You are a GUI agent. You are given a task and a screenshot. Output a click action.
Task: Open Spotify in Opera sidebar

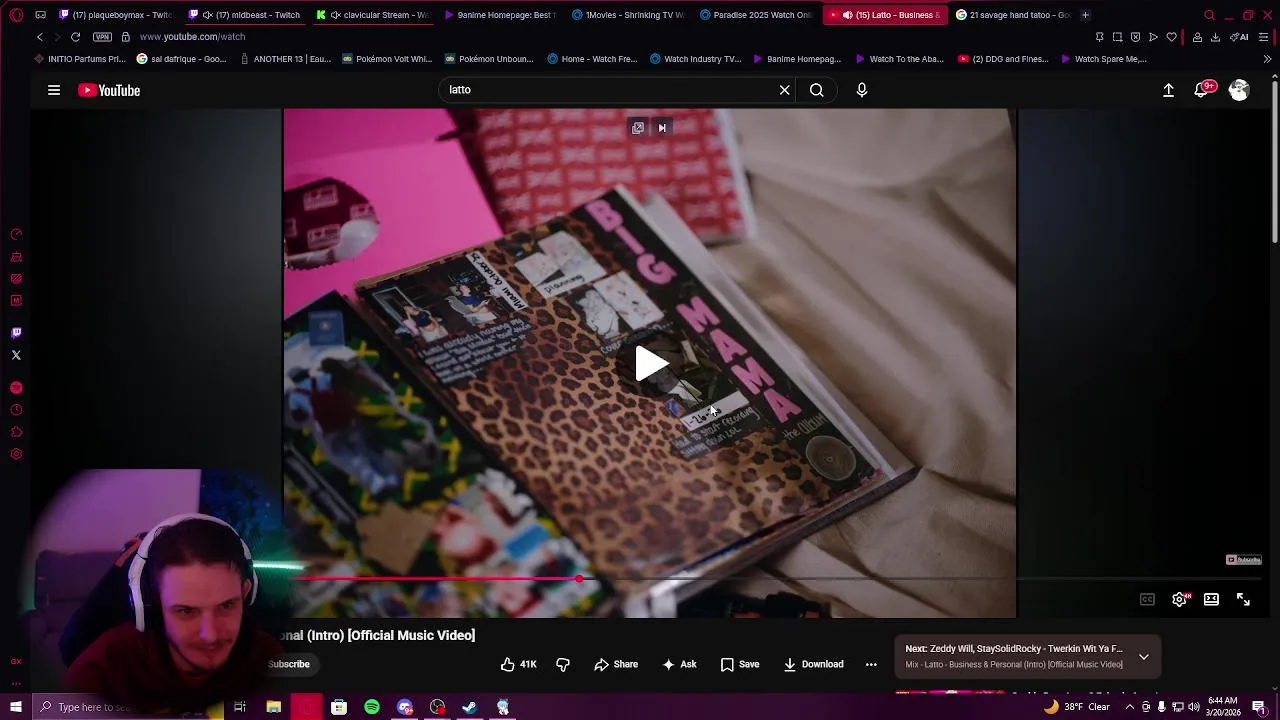(x=16, y=388)
